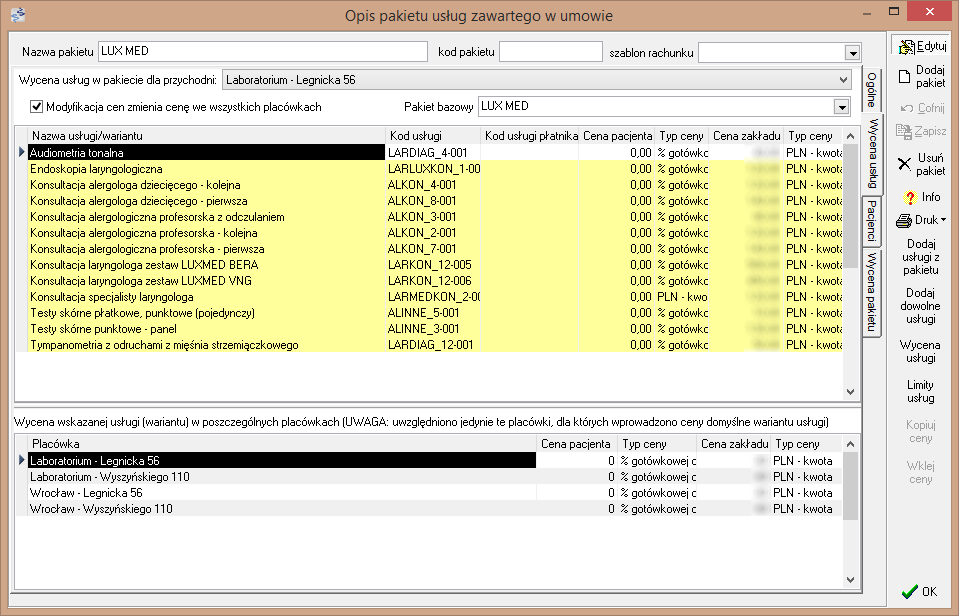Viewport: 959px width, 616px height.
Task: Click facilities table scrollbar down arrow
Action: [x=850, y=579]
